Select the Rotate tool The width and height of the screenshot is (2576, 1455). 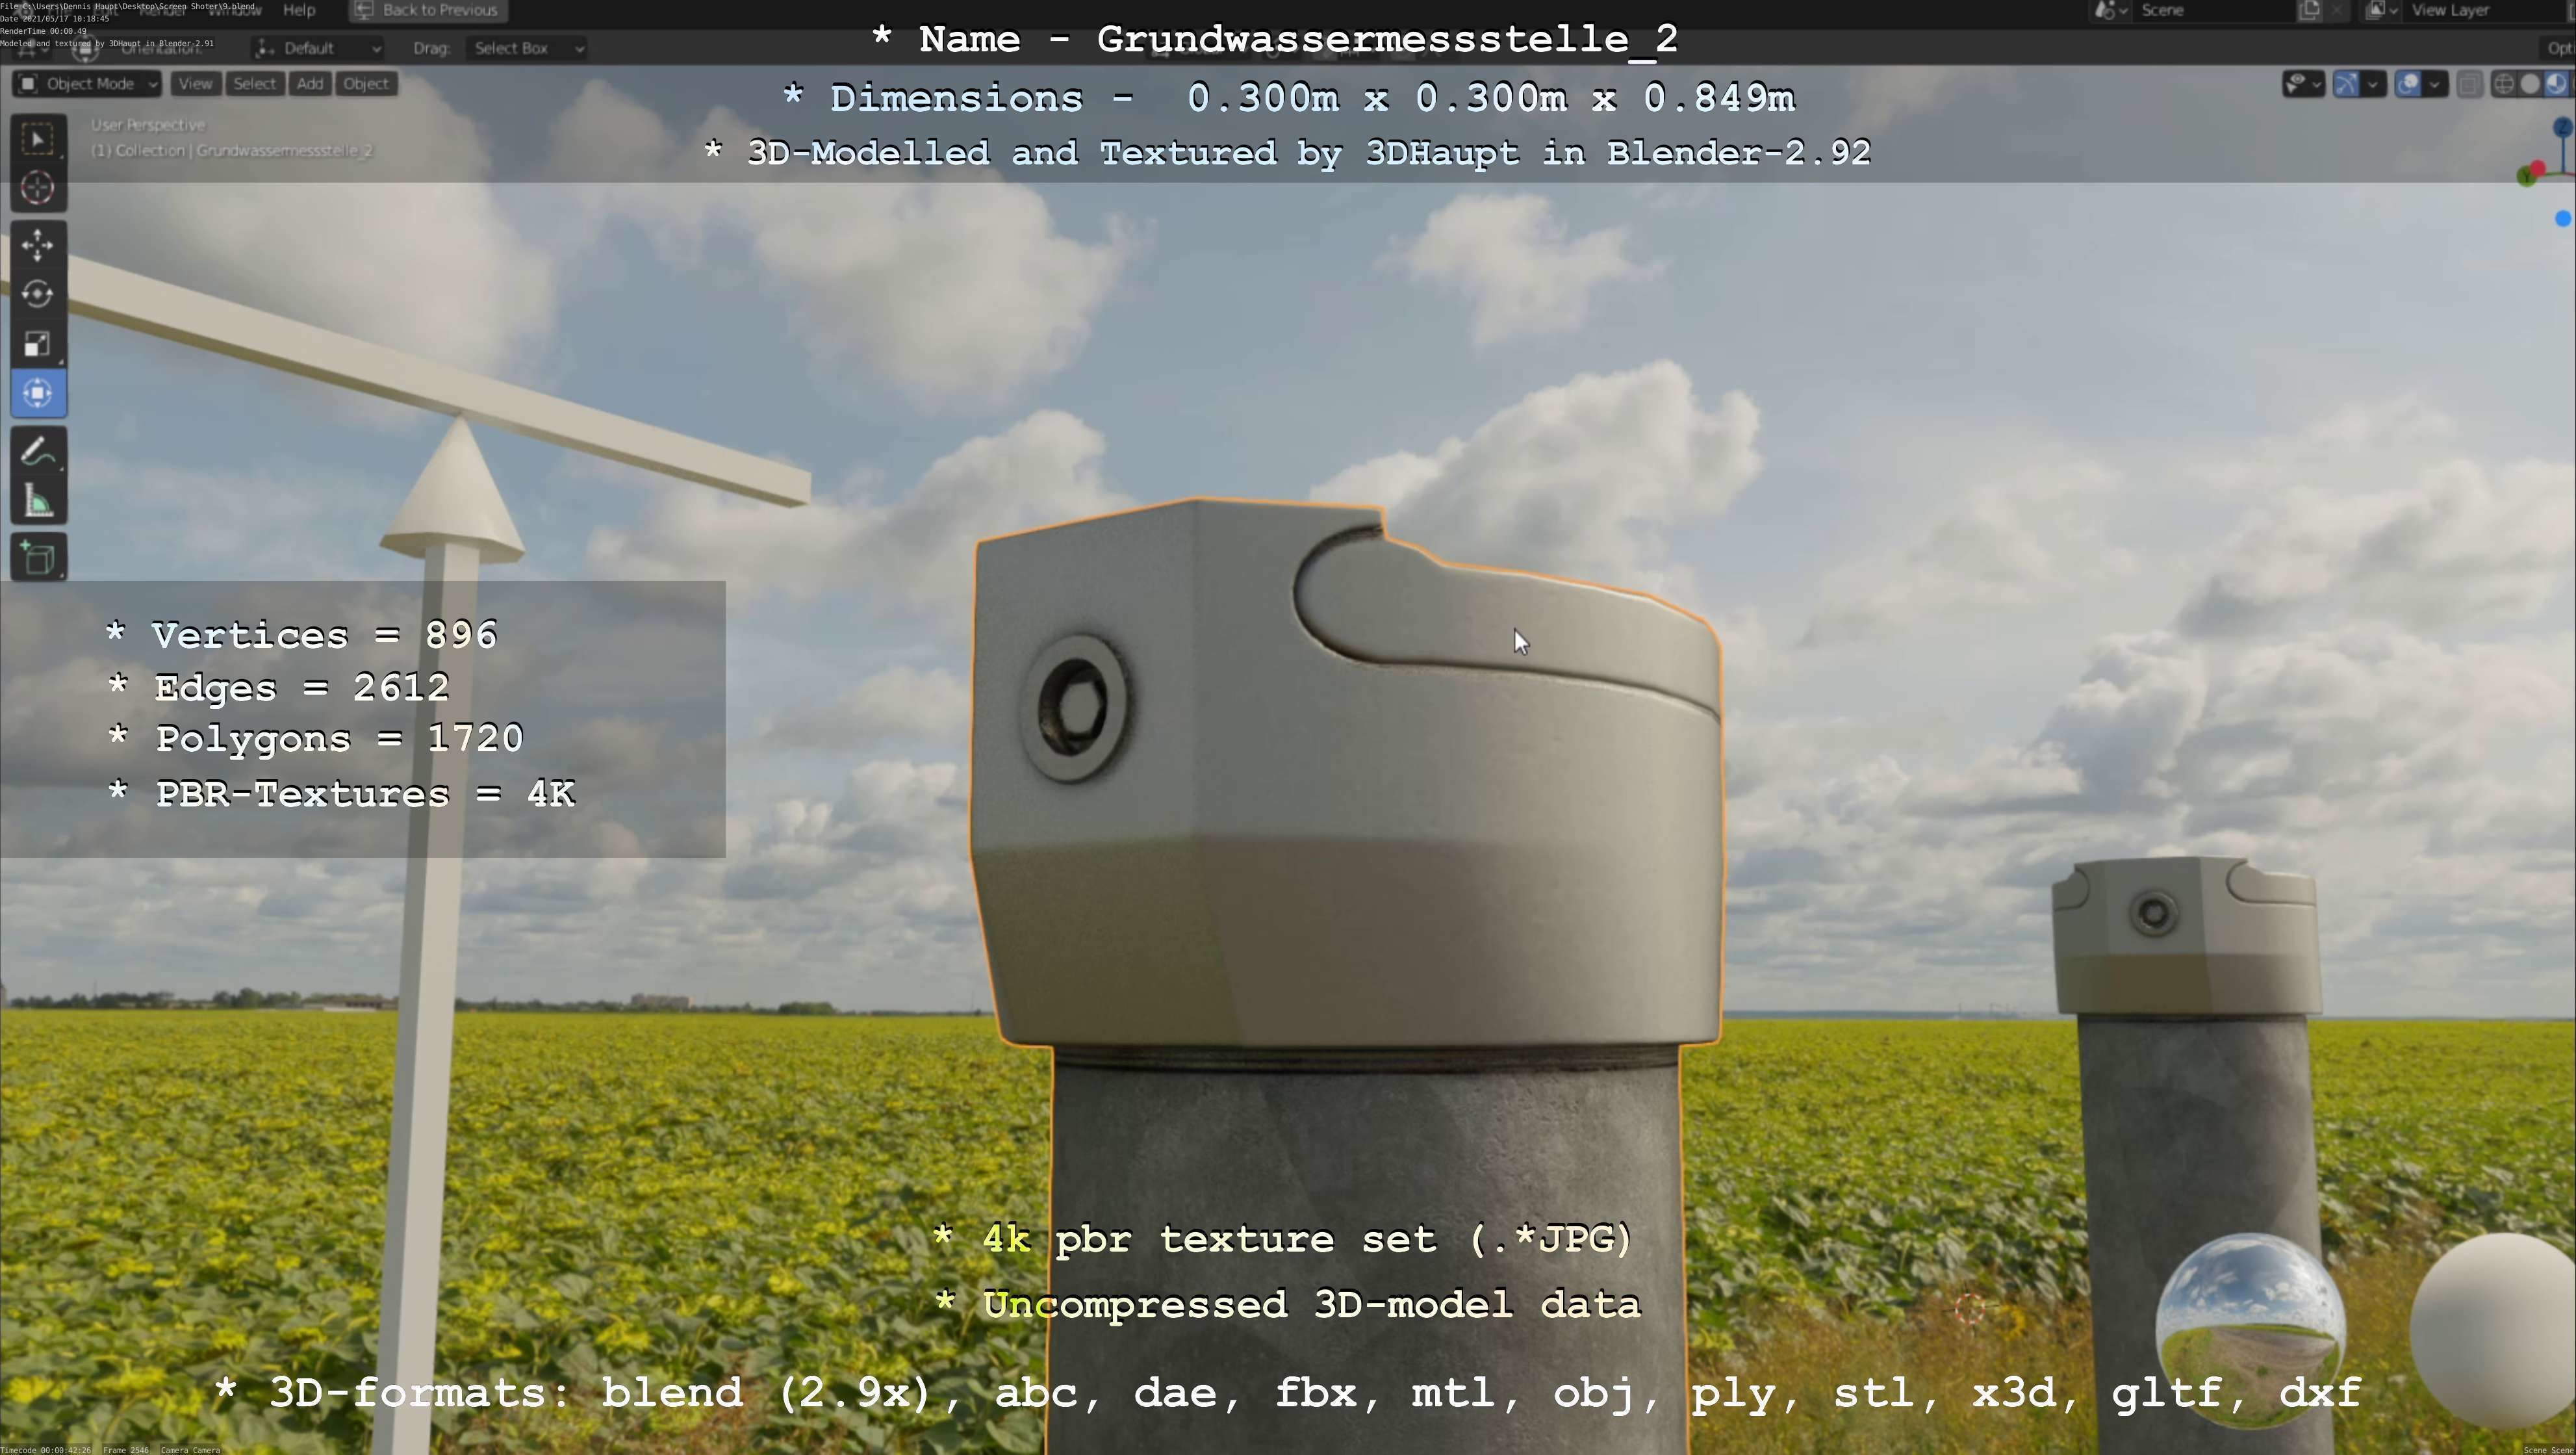click(x=38, y=294)
